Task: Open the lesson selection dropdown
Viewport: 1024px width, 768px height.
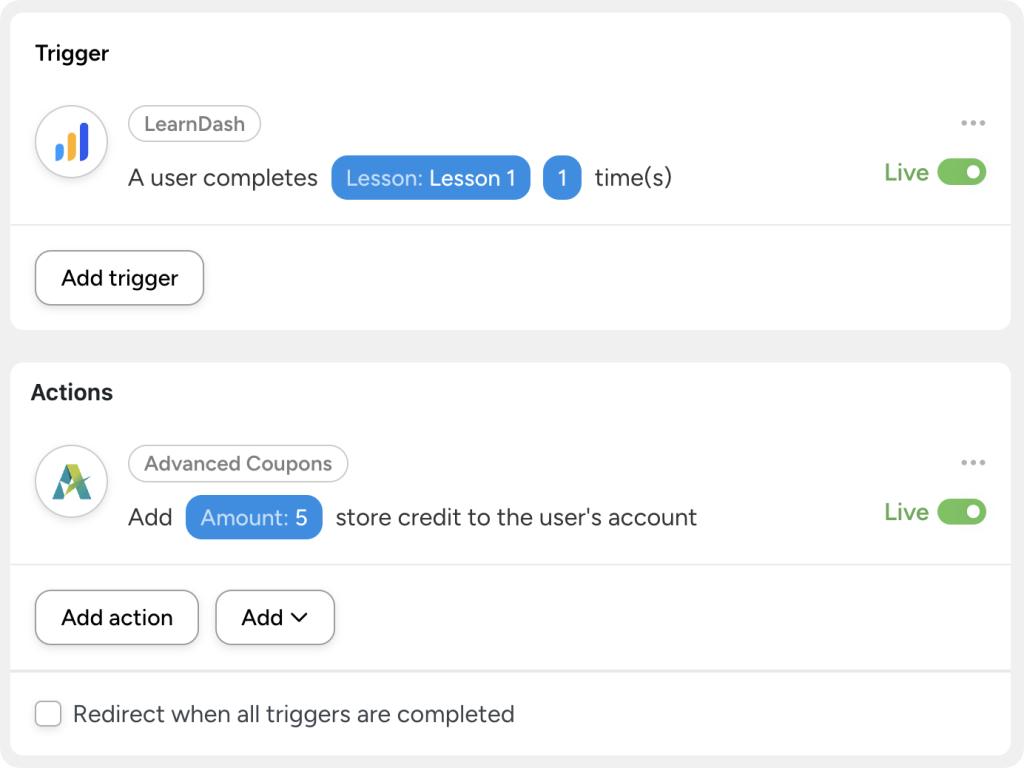Action: coord(430,177)
